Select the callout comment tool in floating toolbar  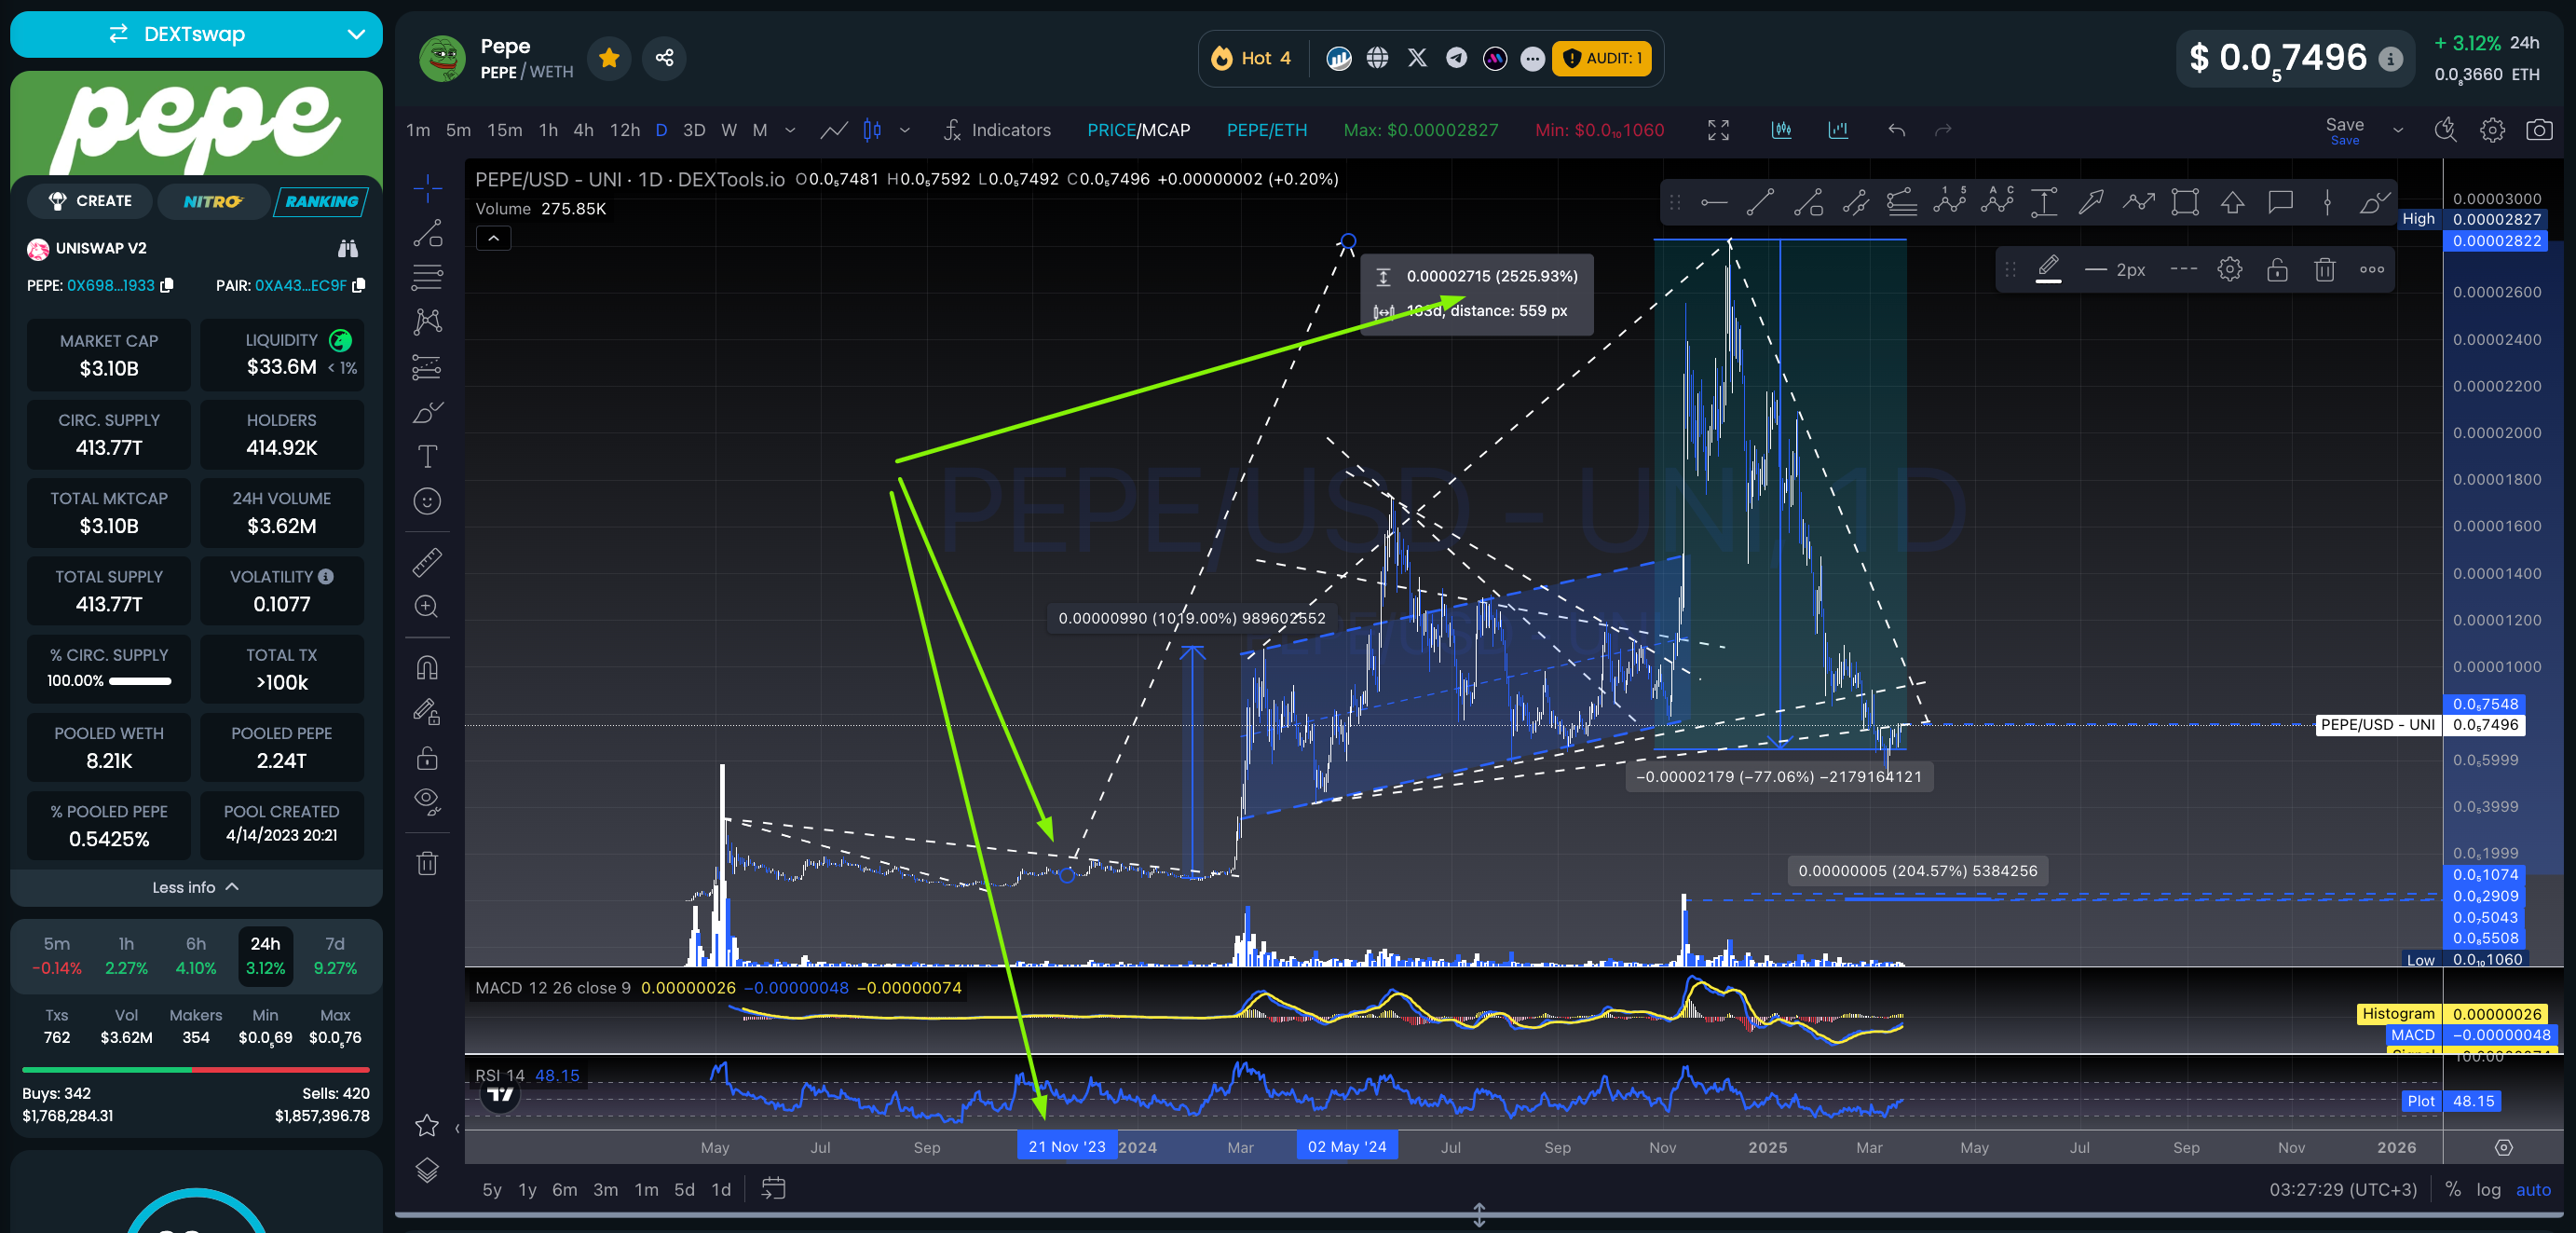click(2281, 203)
